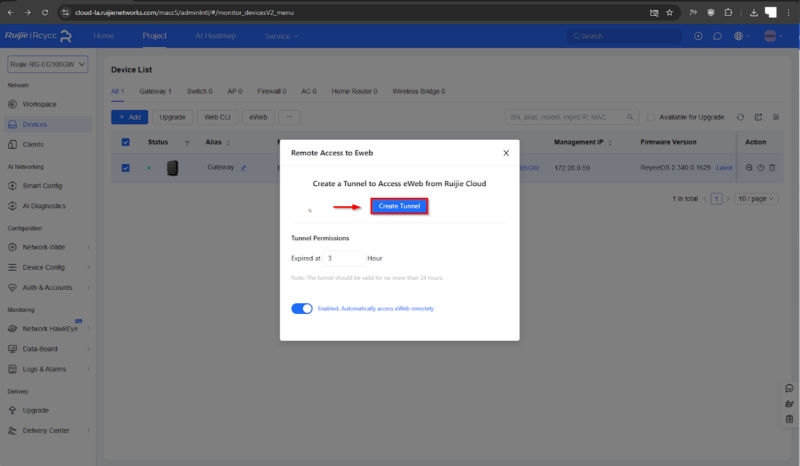The height and width of the screenshot is (466, 800).
Task: Click the Web CLI button
Action: click(x=217, y=117)
